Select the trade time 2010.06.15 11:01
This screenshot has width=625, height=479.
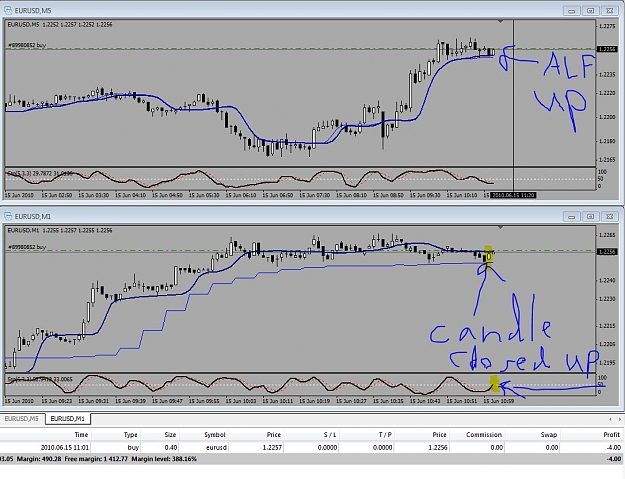pos(65,448)
